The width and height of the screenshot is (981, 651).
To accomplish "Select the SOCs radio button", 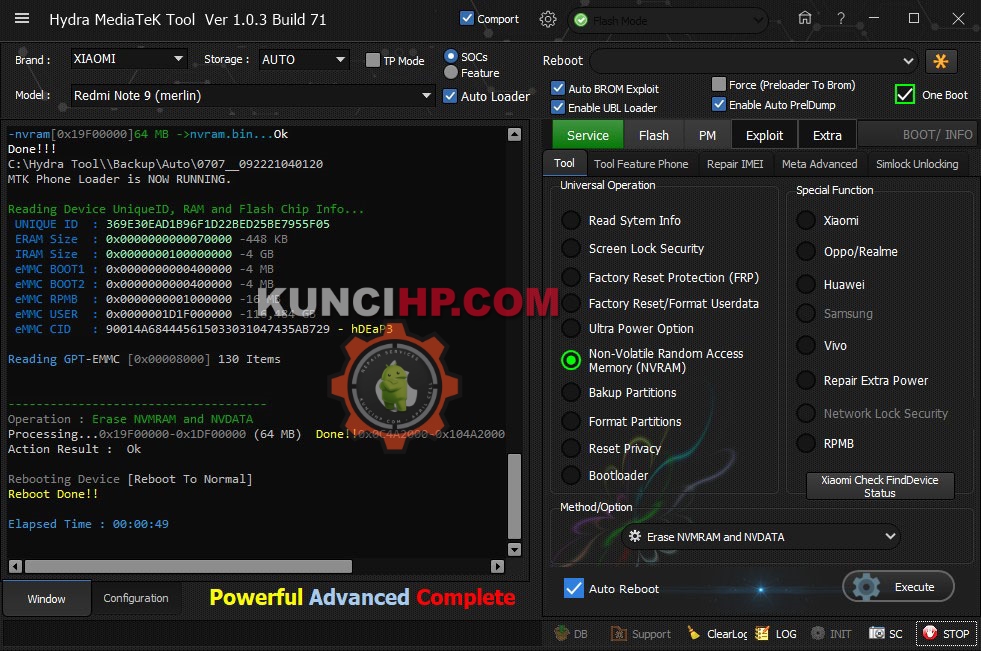I will (x=450, y=56).
